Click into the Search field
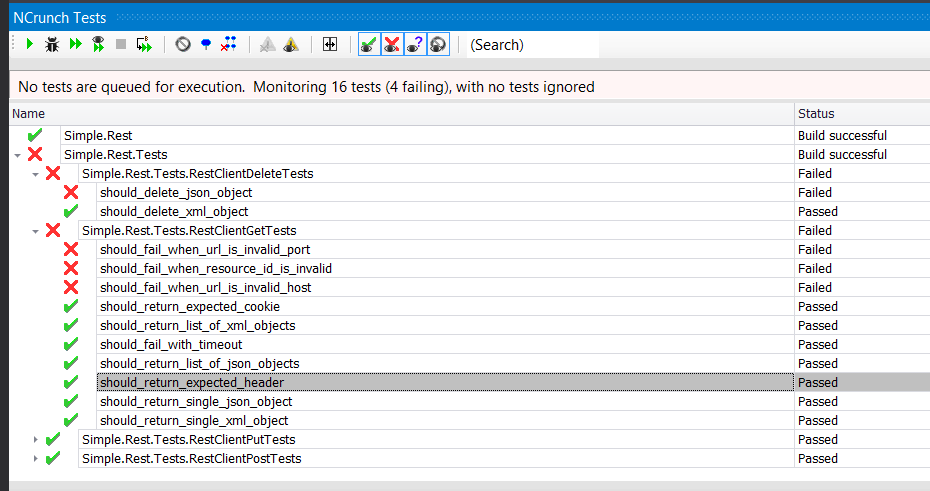 click(530, 44)
